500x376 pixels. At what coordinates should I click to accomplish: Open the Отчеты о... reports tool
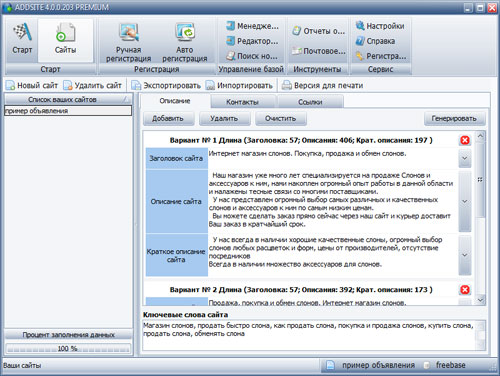pyautogui.click(x=319, y=31)
